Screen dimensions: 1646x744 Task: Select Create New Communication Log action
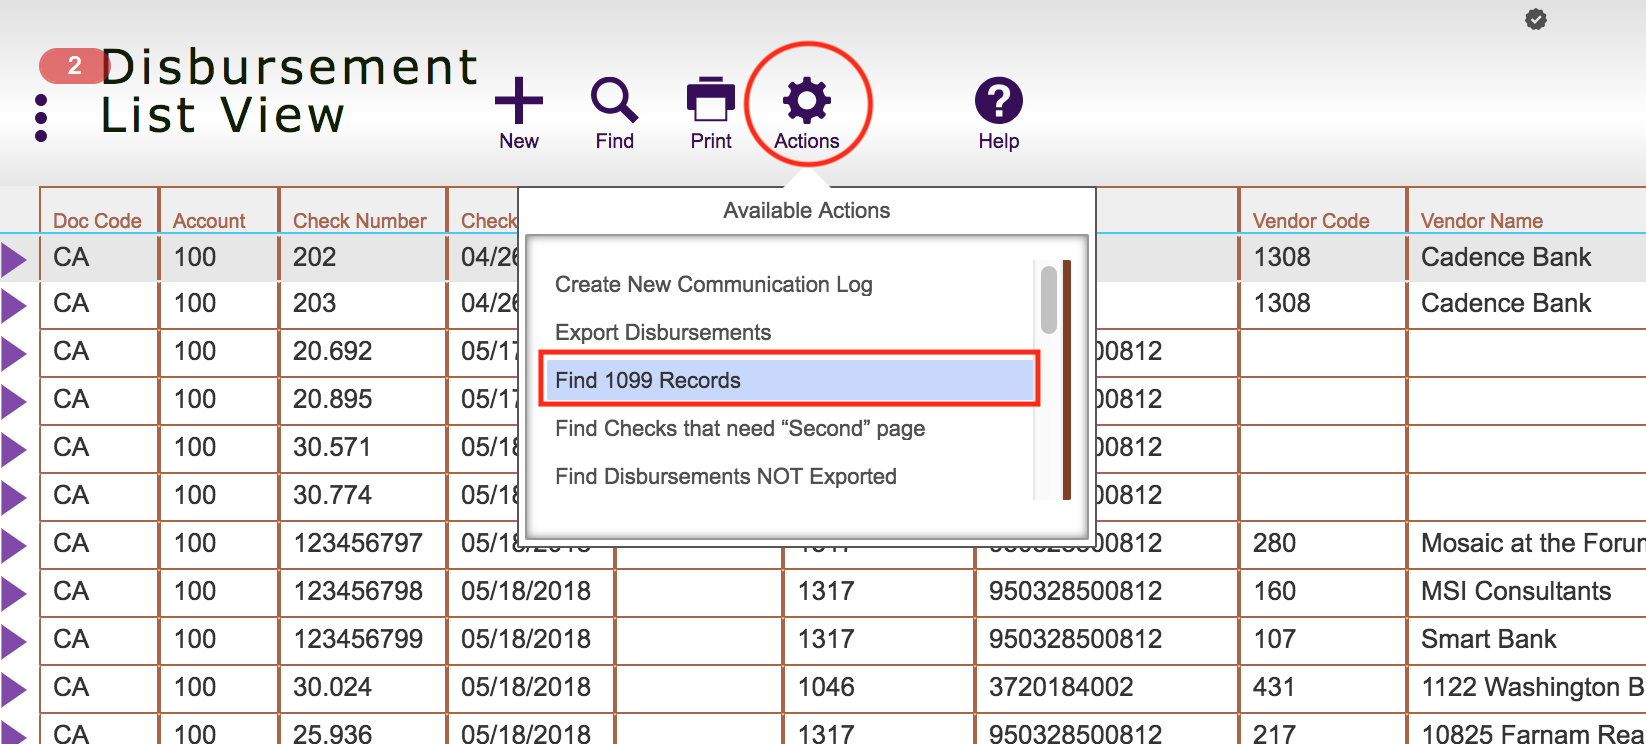713,284
